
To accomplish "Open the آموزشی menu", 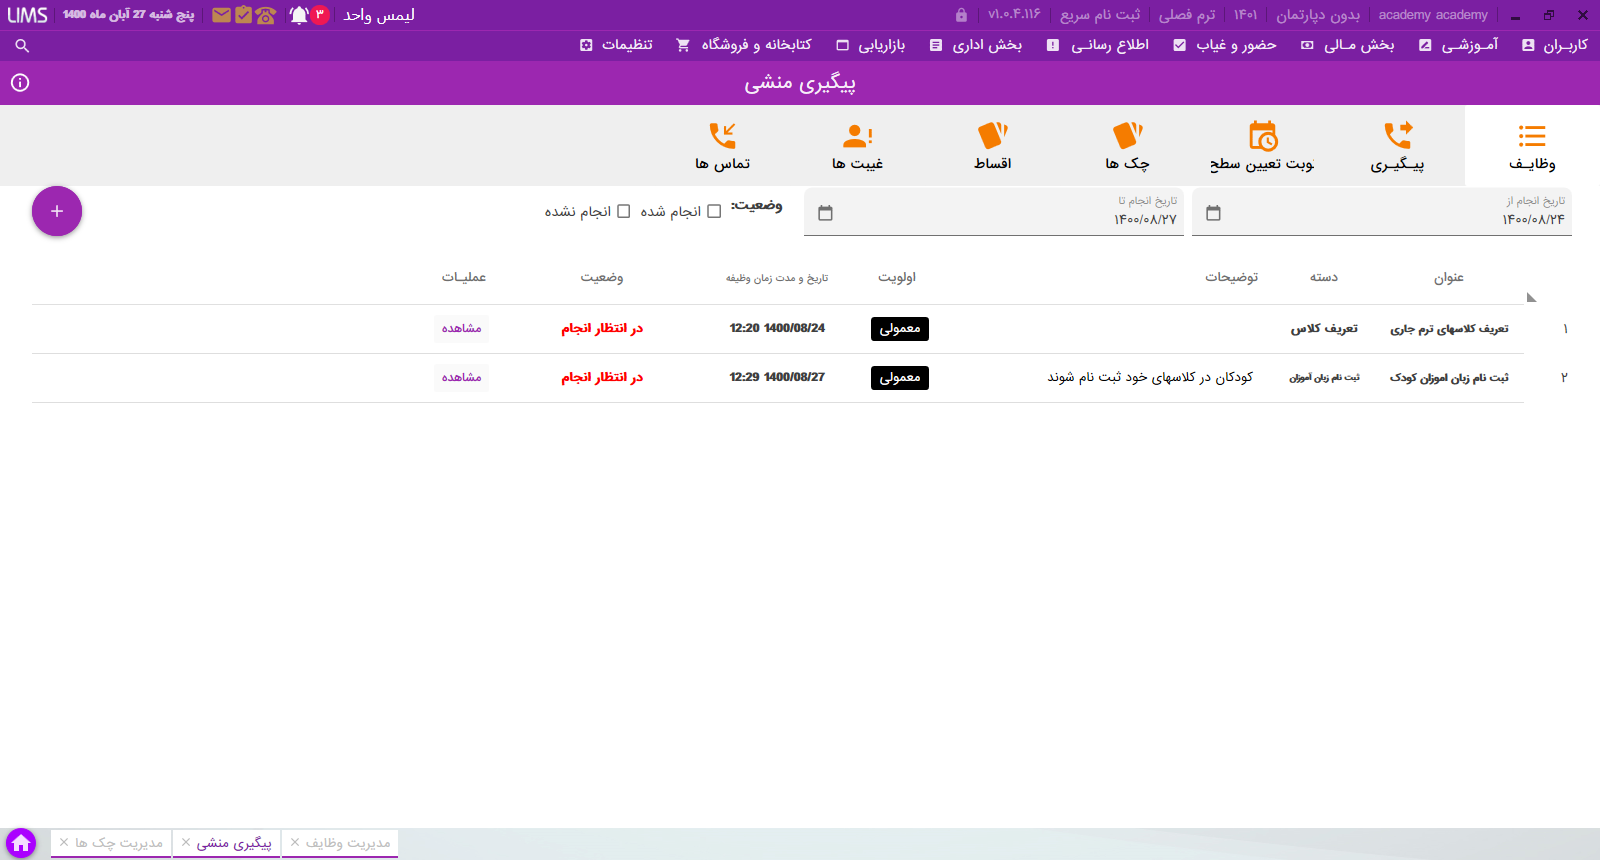I will (1459, 45).
